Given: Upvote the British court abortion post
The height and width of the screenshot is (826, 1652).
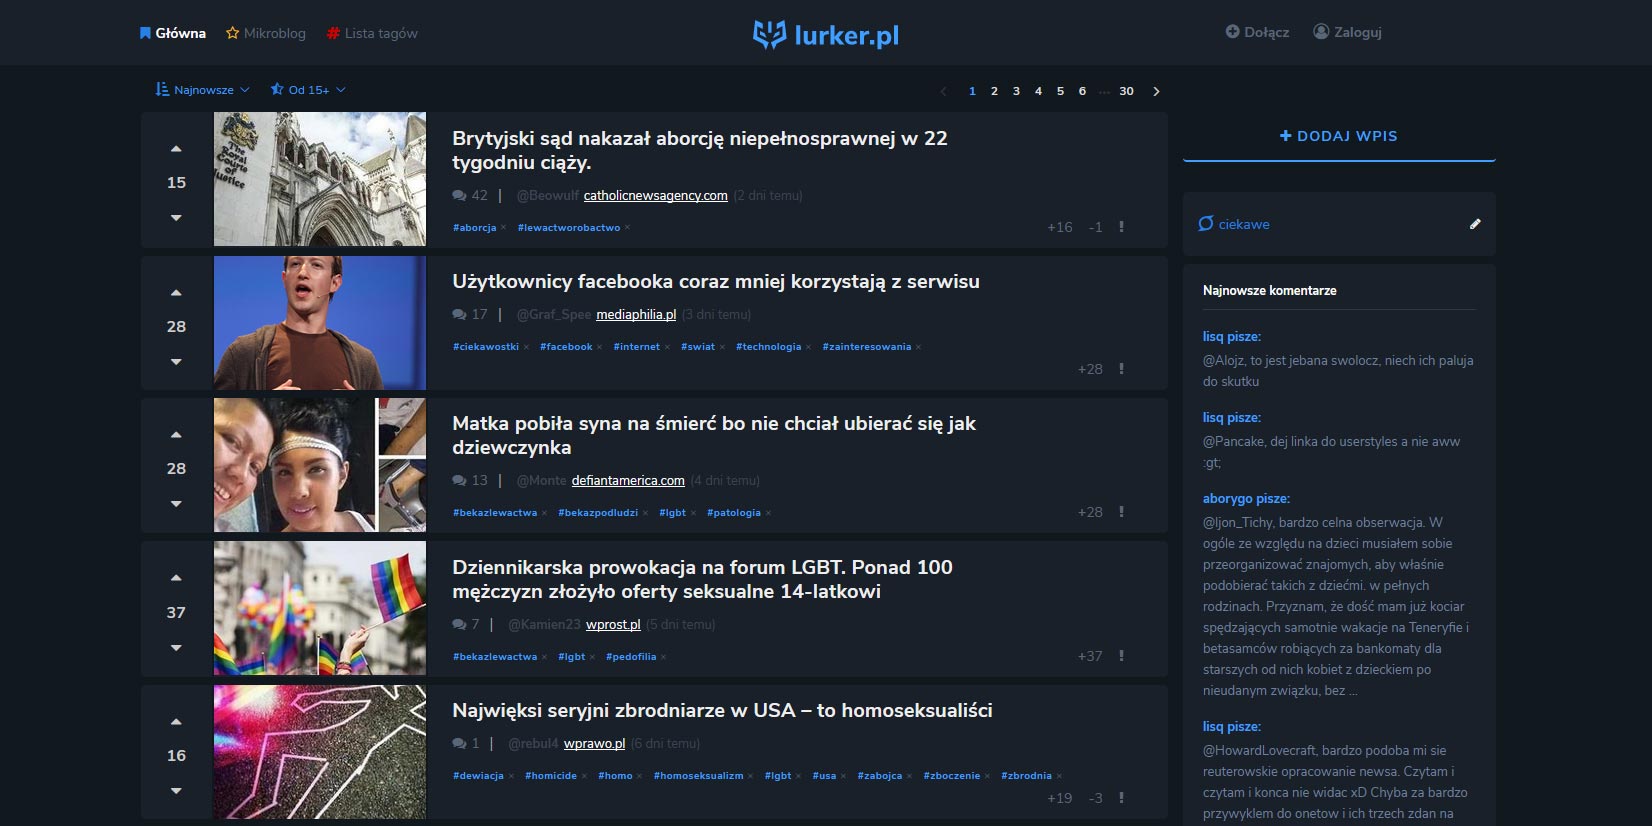Looking at the screenshot, I should [x=176, y=149].
